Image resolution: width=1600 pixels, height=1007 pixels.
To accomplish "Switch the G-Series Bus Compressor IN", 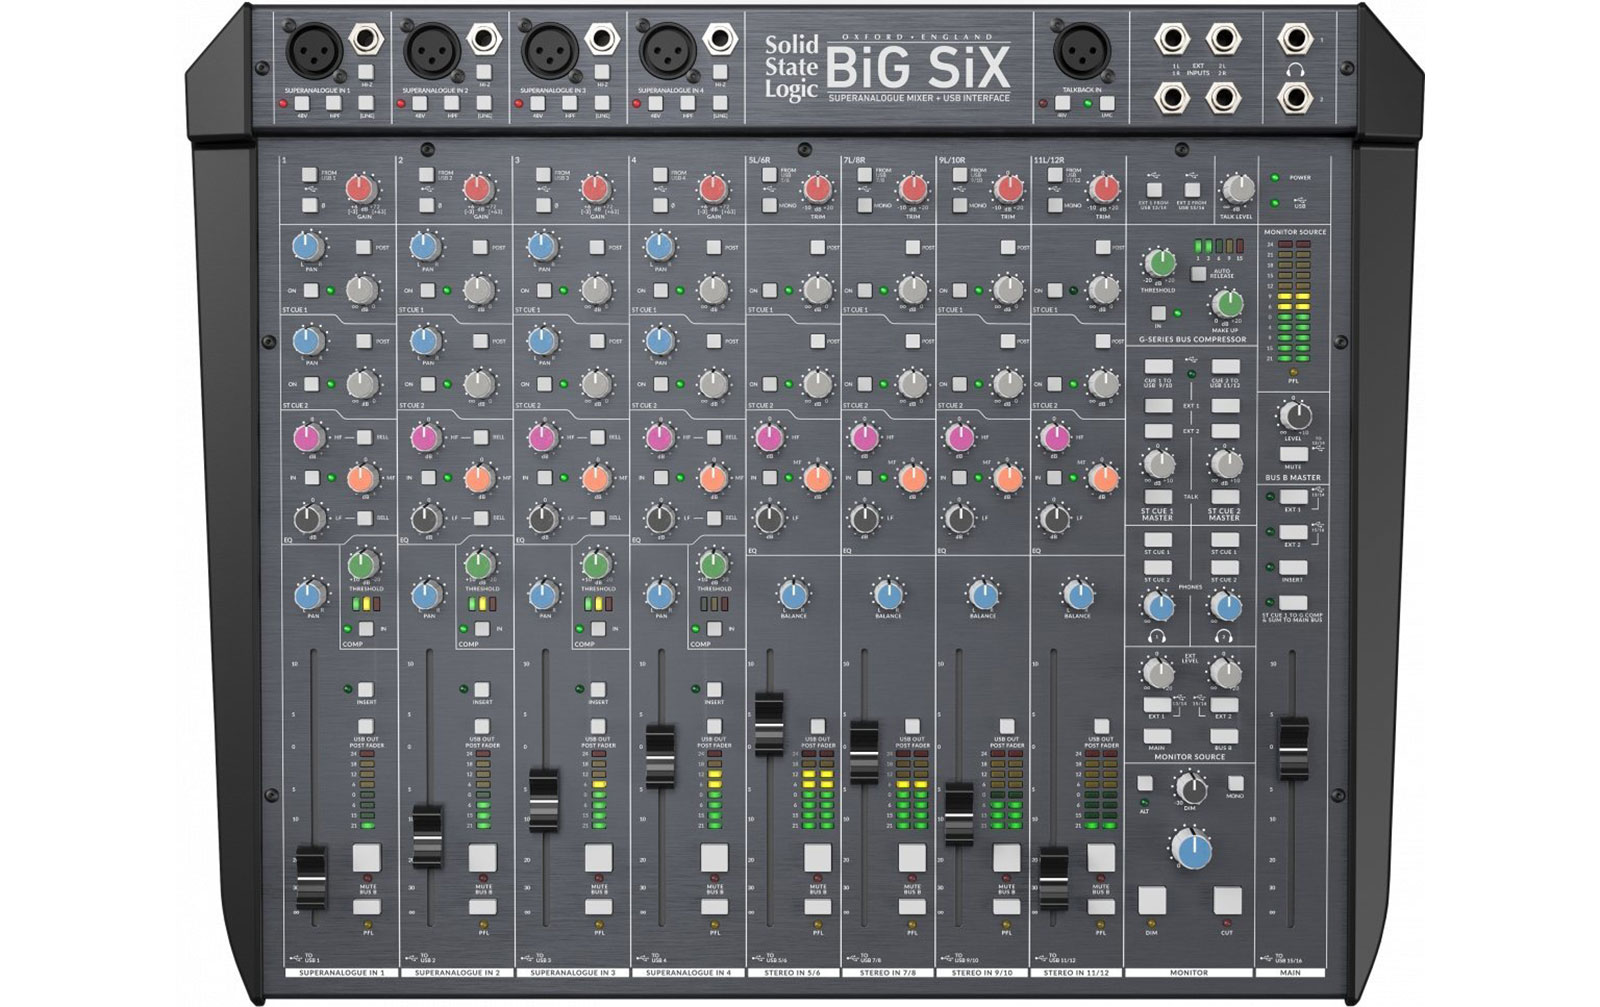I will [x=1159, y=313].
